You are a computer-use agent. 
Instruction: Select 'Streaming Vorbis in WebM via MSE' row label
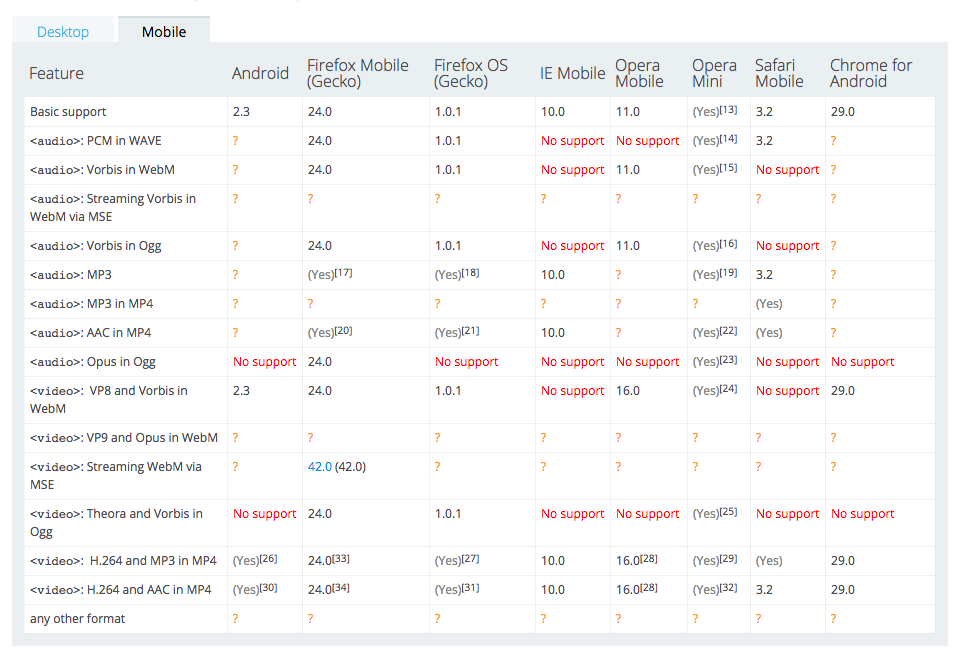pos(113,208)
